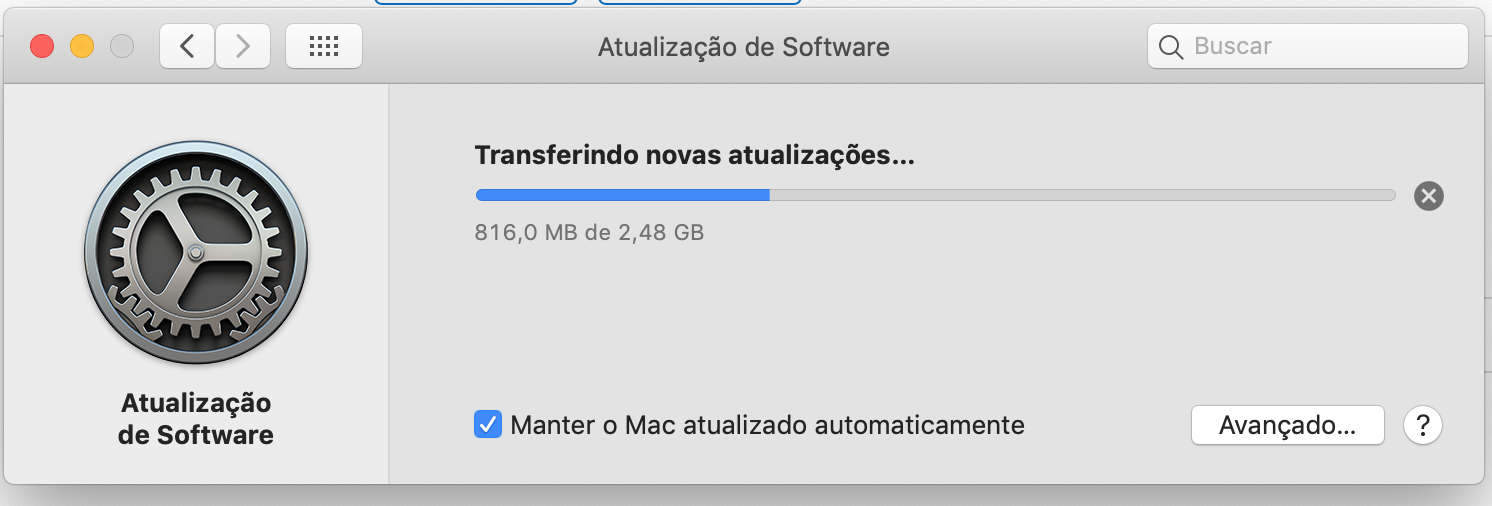Click the "Manter o Mac atualizado automaticamente" label
Image resolution: width=1492 pixels, height=506 pixels.
pyautogui.click(x=767, y=425)
